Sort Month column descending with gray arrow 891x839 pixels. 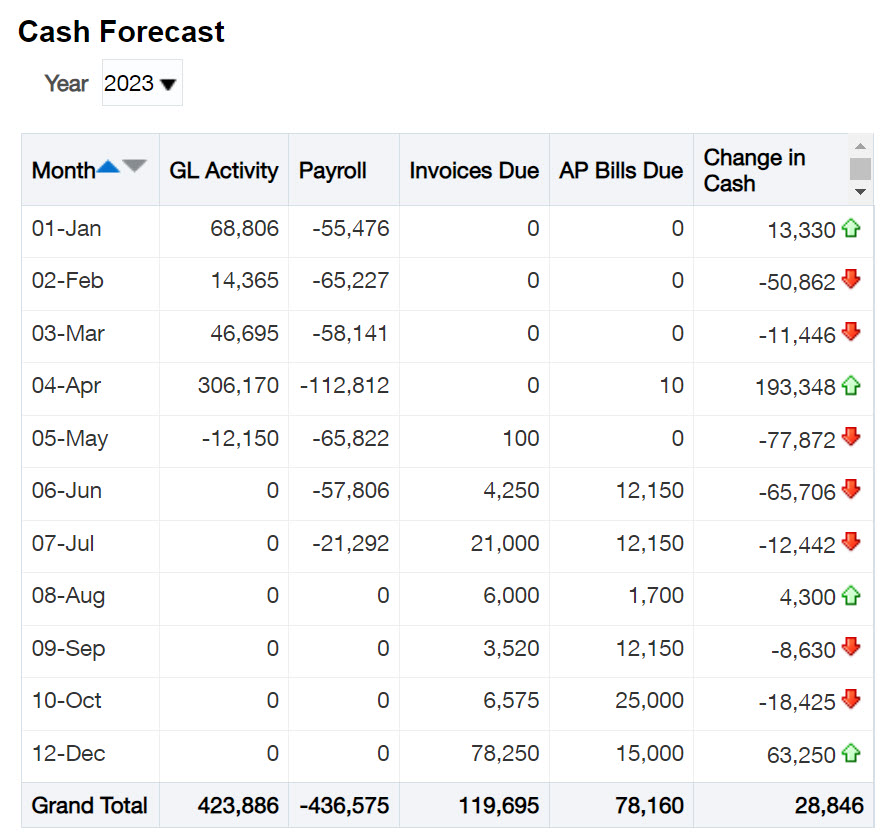coord(134,167)
